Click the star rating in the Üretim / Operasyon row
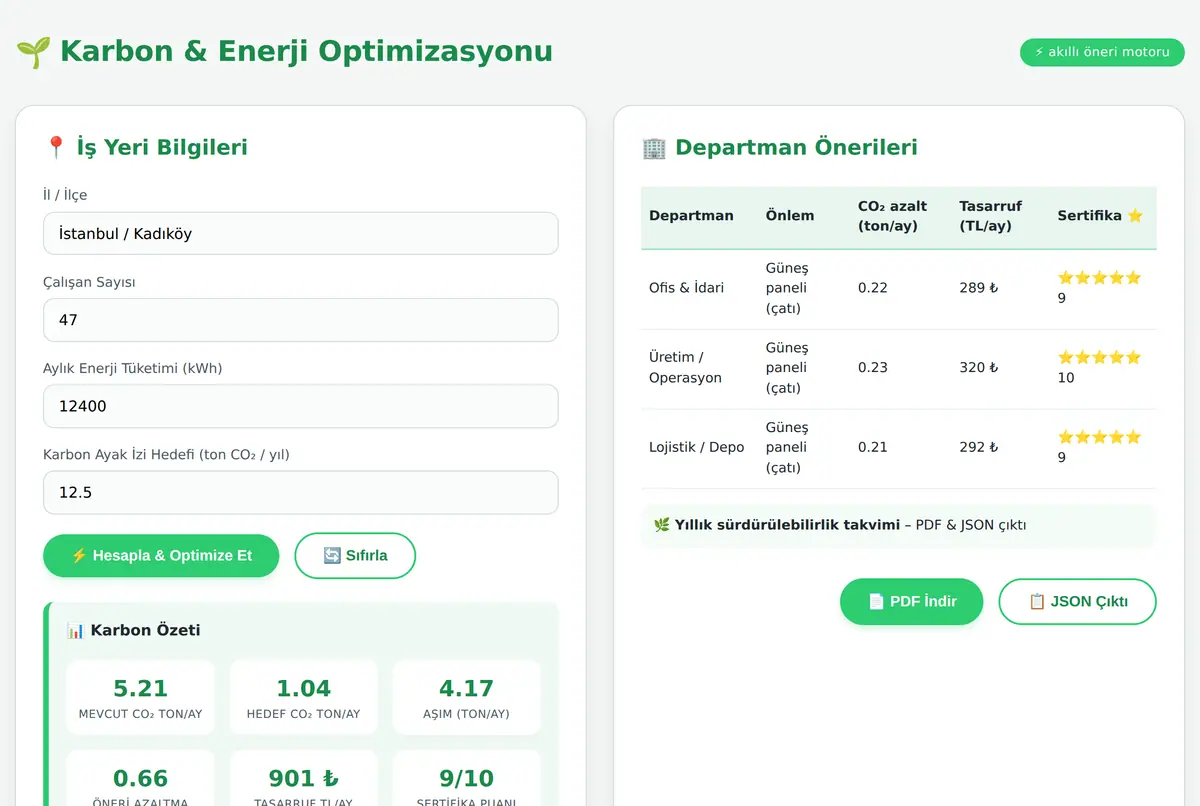 pos(1099,357)
